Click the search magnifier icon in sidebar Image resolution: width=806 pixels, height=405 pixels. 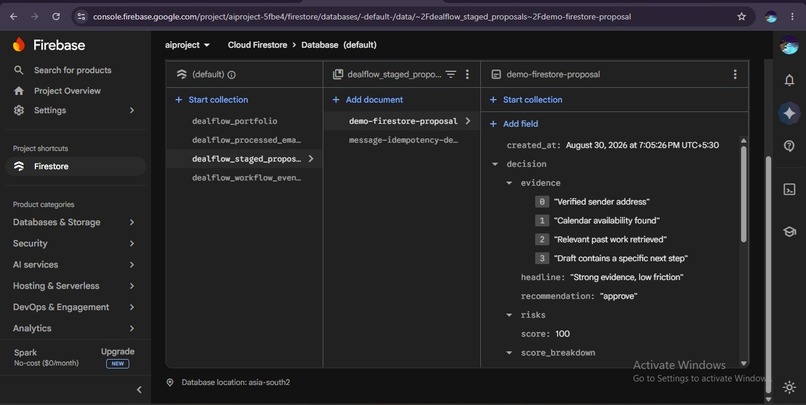(19, 70)
